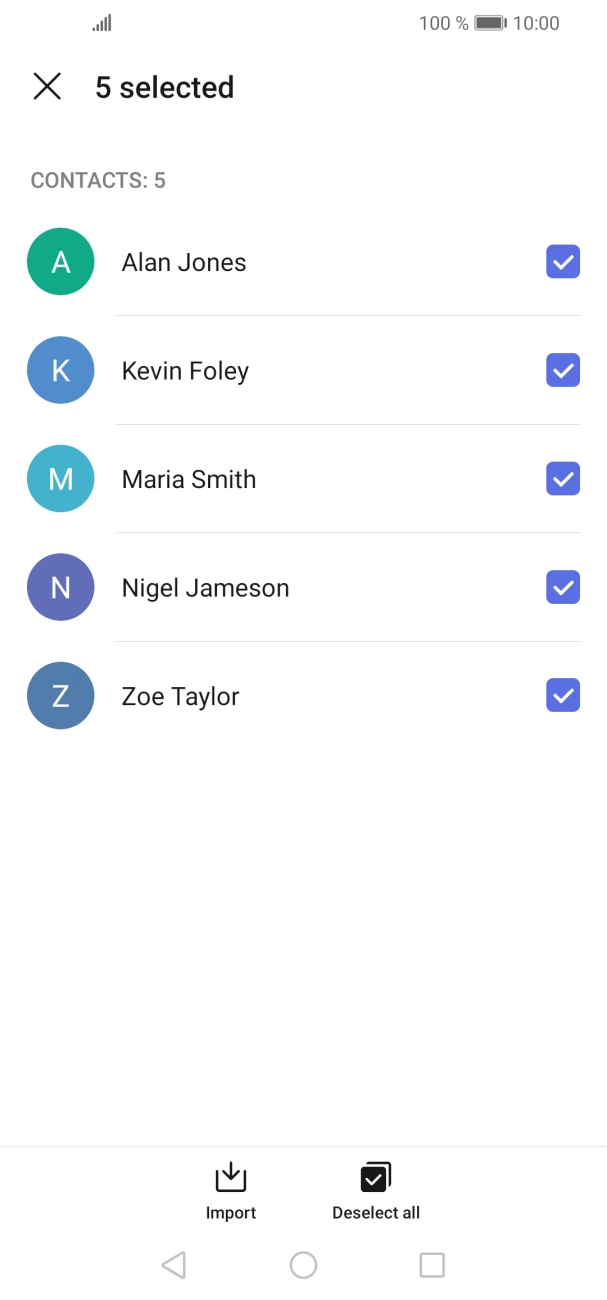The height and width of the screenshot is (1300, 607).
Task: Tap the X icon to cancel selection
Action: [47, 87]
